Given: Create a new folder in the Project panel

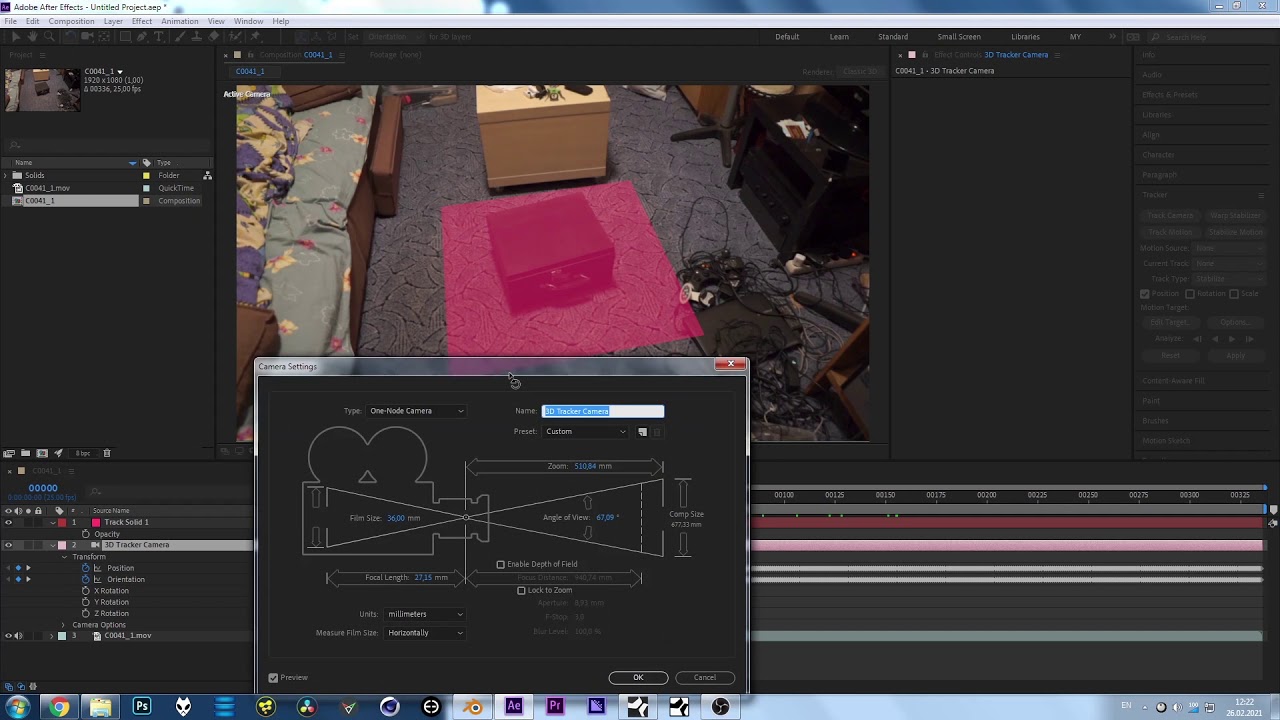Looking at the screenshot, I should point(25,453).
